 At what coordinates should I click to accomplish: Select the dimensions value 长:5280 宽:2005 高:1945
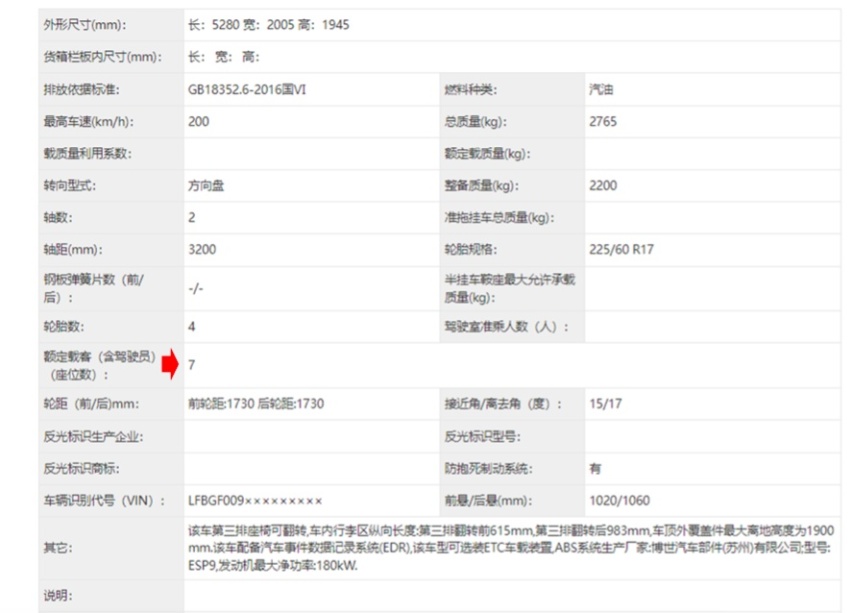click(x=268, y=25)
